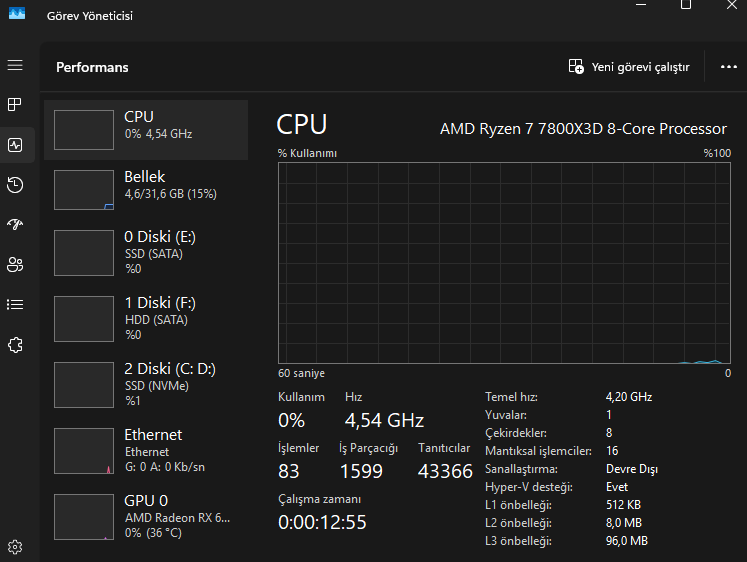Click the Hyper-V desteği Evet value
The width and height of the screenshot is (747, 562).
(617, 487)
